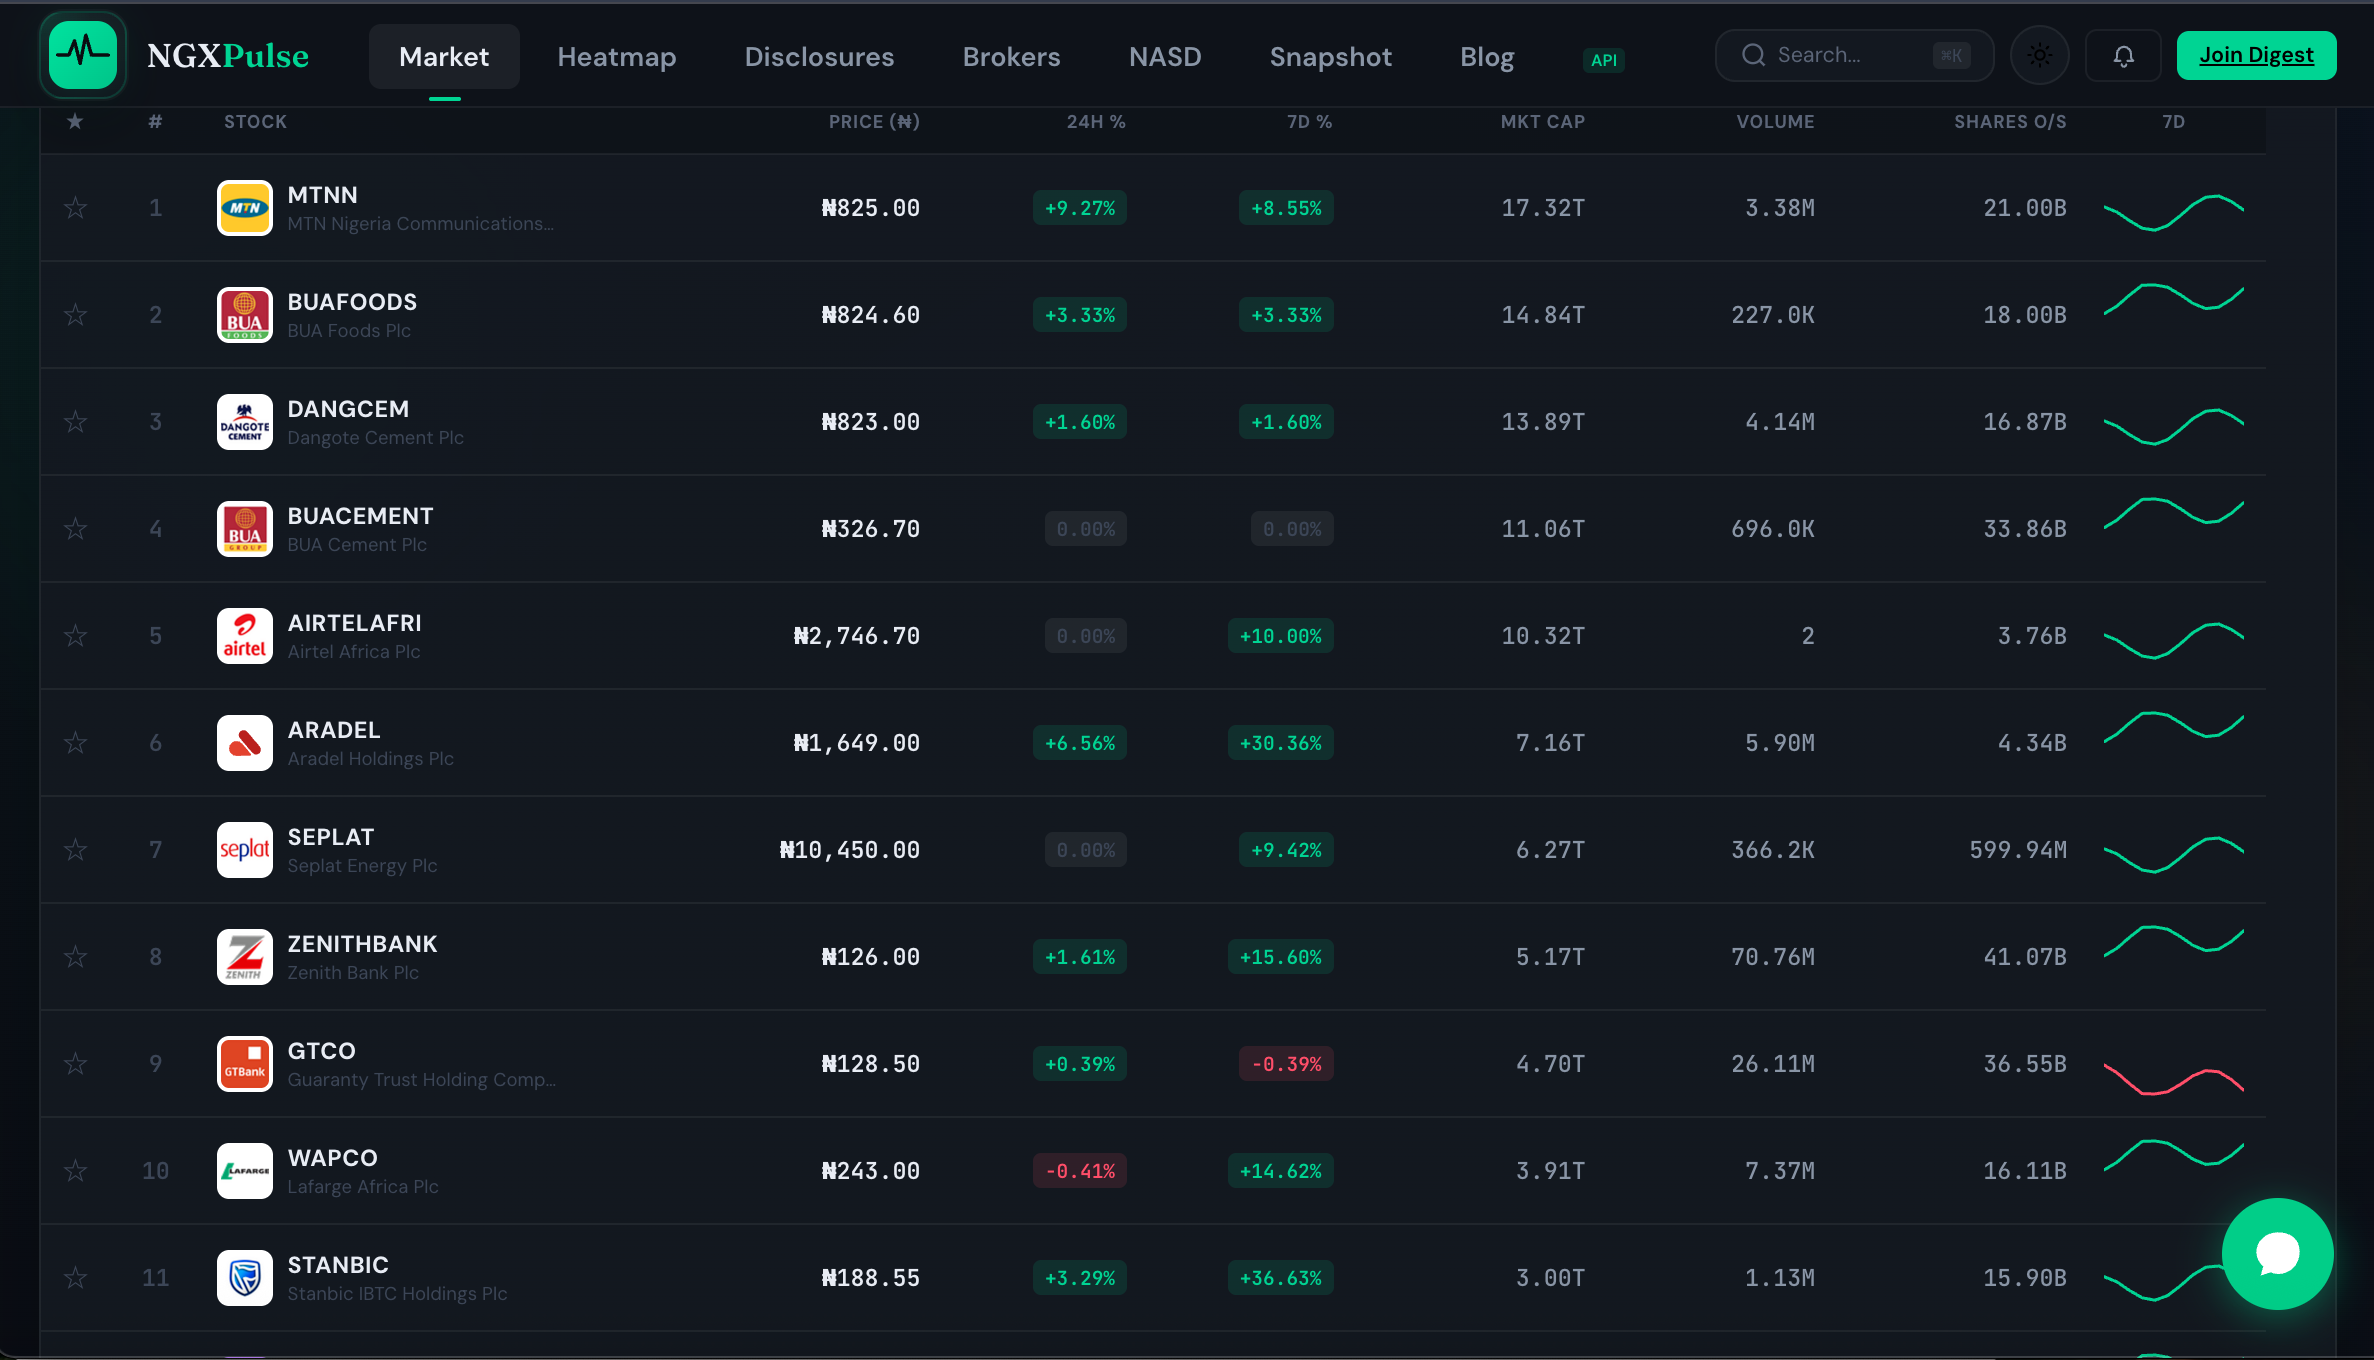Click the Zenith Bank logo
The height and width of the screenshot is (1360, 2374).
[245, 957]
